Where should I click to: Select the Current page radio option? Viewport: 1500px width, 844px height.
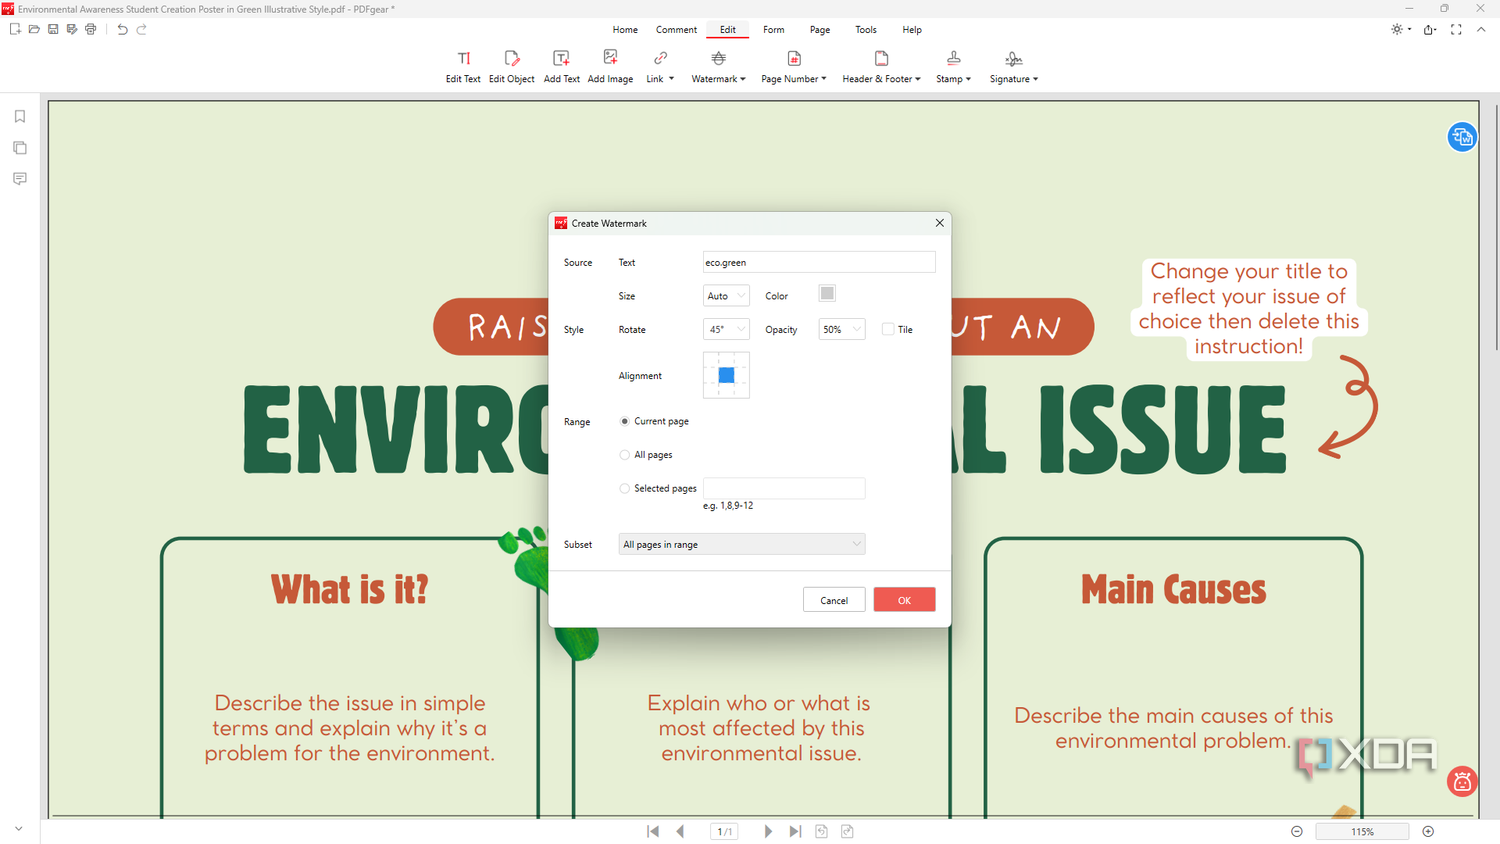625,421
